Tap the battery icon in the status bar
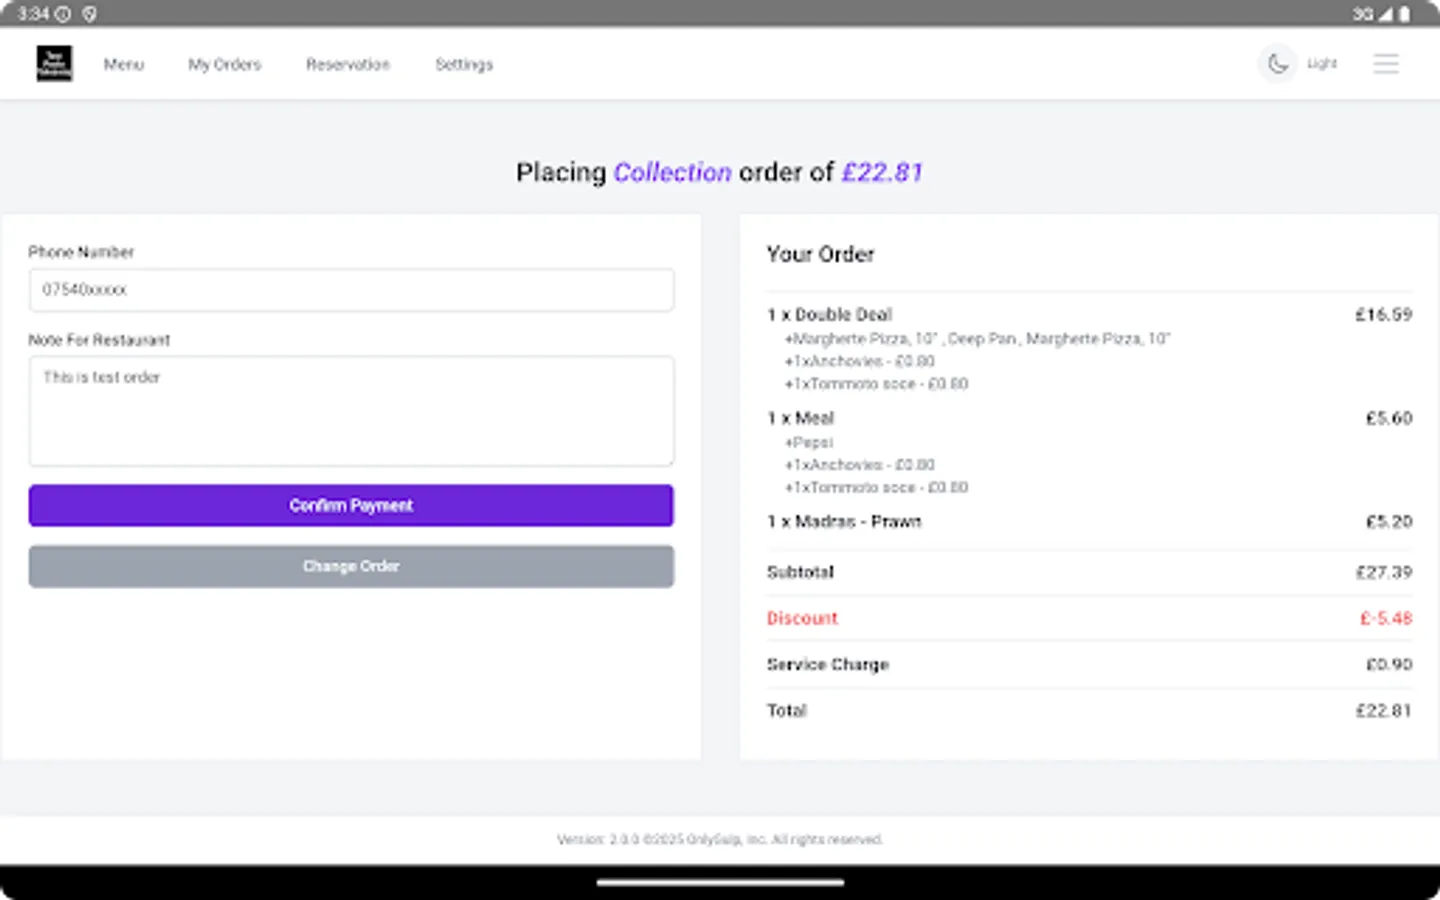 (1405, 14)
